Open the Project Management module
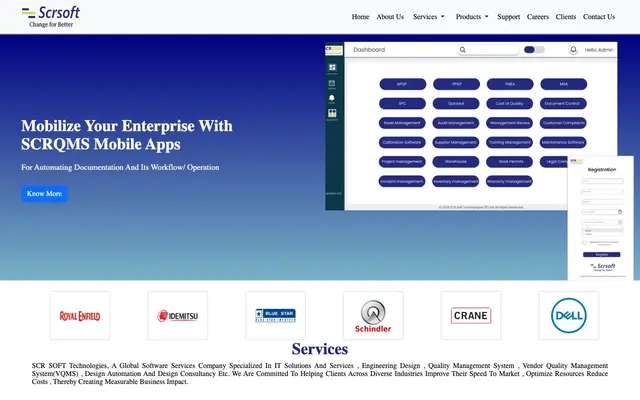640x400 pixels. point(402,162)
